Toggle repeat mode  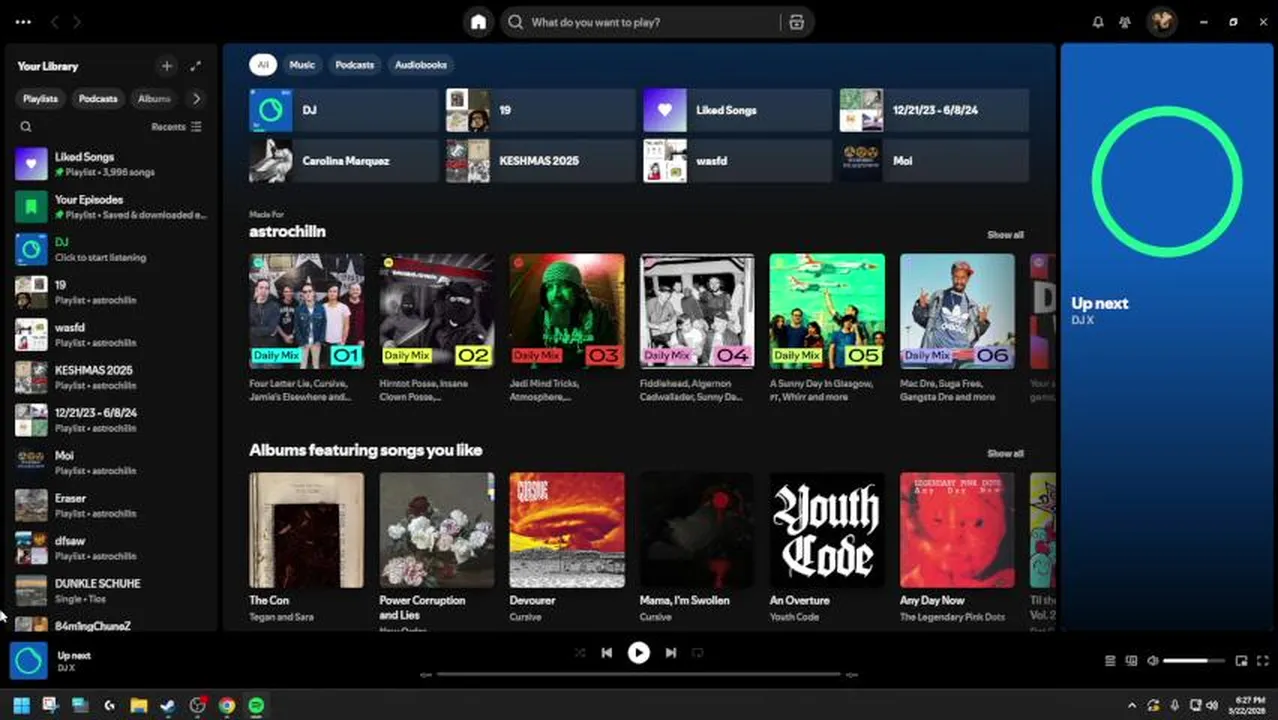(698, 653)
